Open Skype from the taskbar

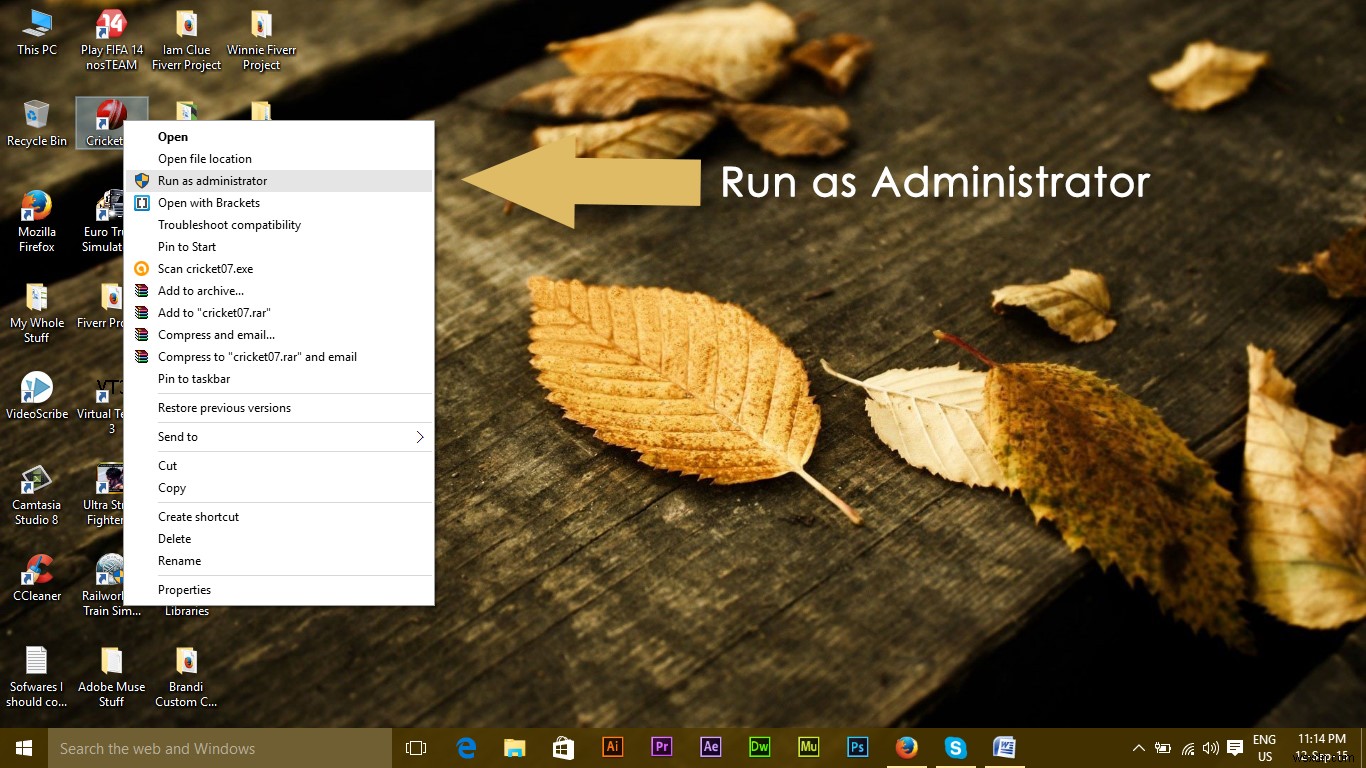coord(955,747)
